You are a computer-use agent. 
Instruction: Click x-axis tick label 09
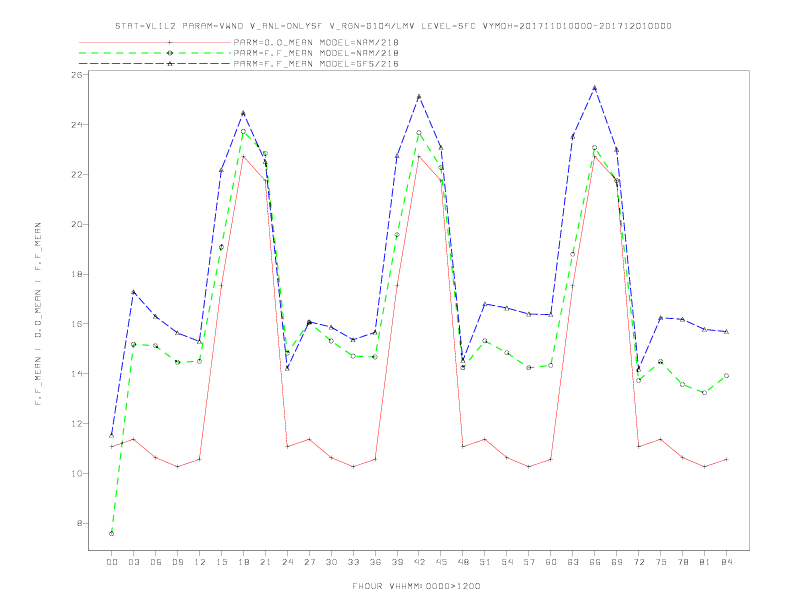[x=177, y=562]
